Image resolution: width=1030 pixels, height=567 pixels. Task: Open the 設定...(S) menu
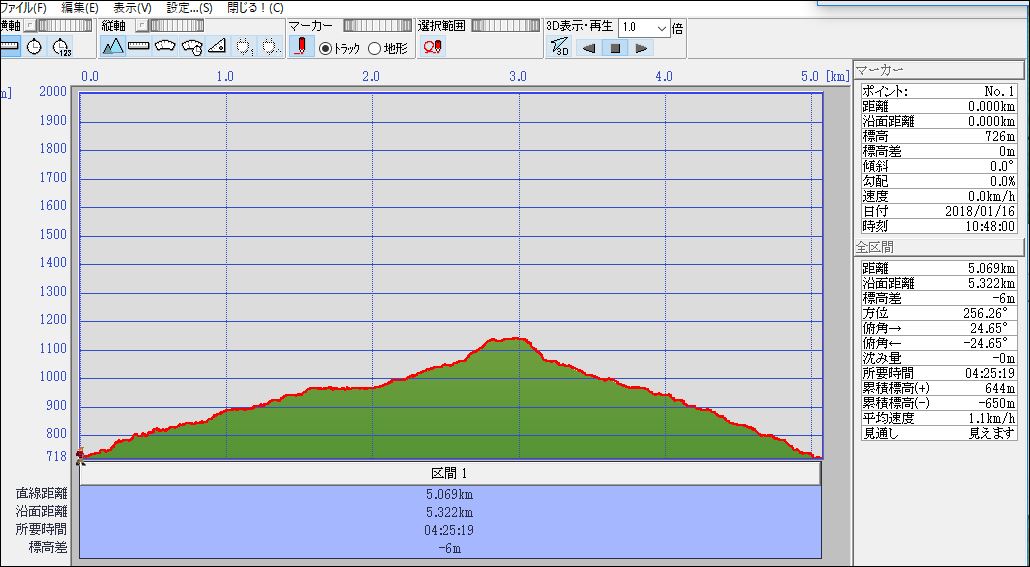click(x=189, y=8)
